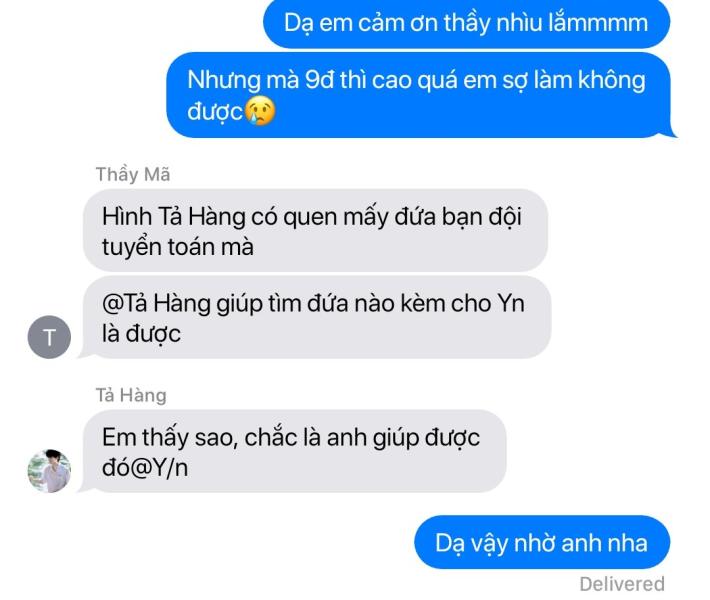Viewport: 710px width, 600px height.
Task: Select the "Hình Tả Hàng có quen" message bubble
Action: click(x=316, y=230)
